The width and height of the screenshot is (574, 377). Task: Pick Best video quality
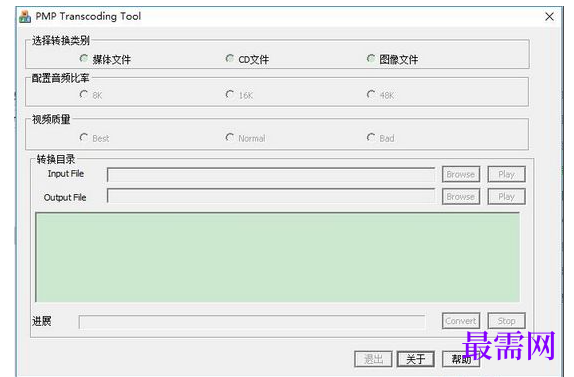pyautogui.click(x=84, y=137)
